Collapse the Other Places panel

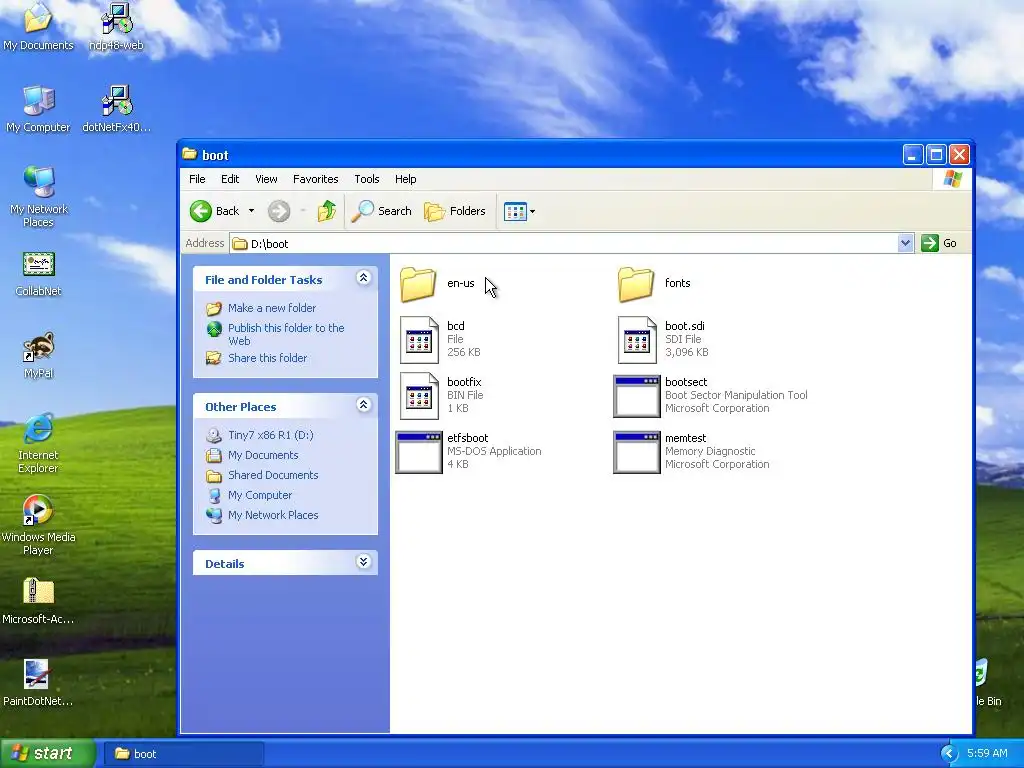pyautogui.click(x=364, y=406)
